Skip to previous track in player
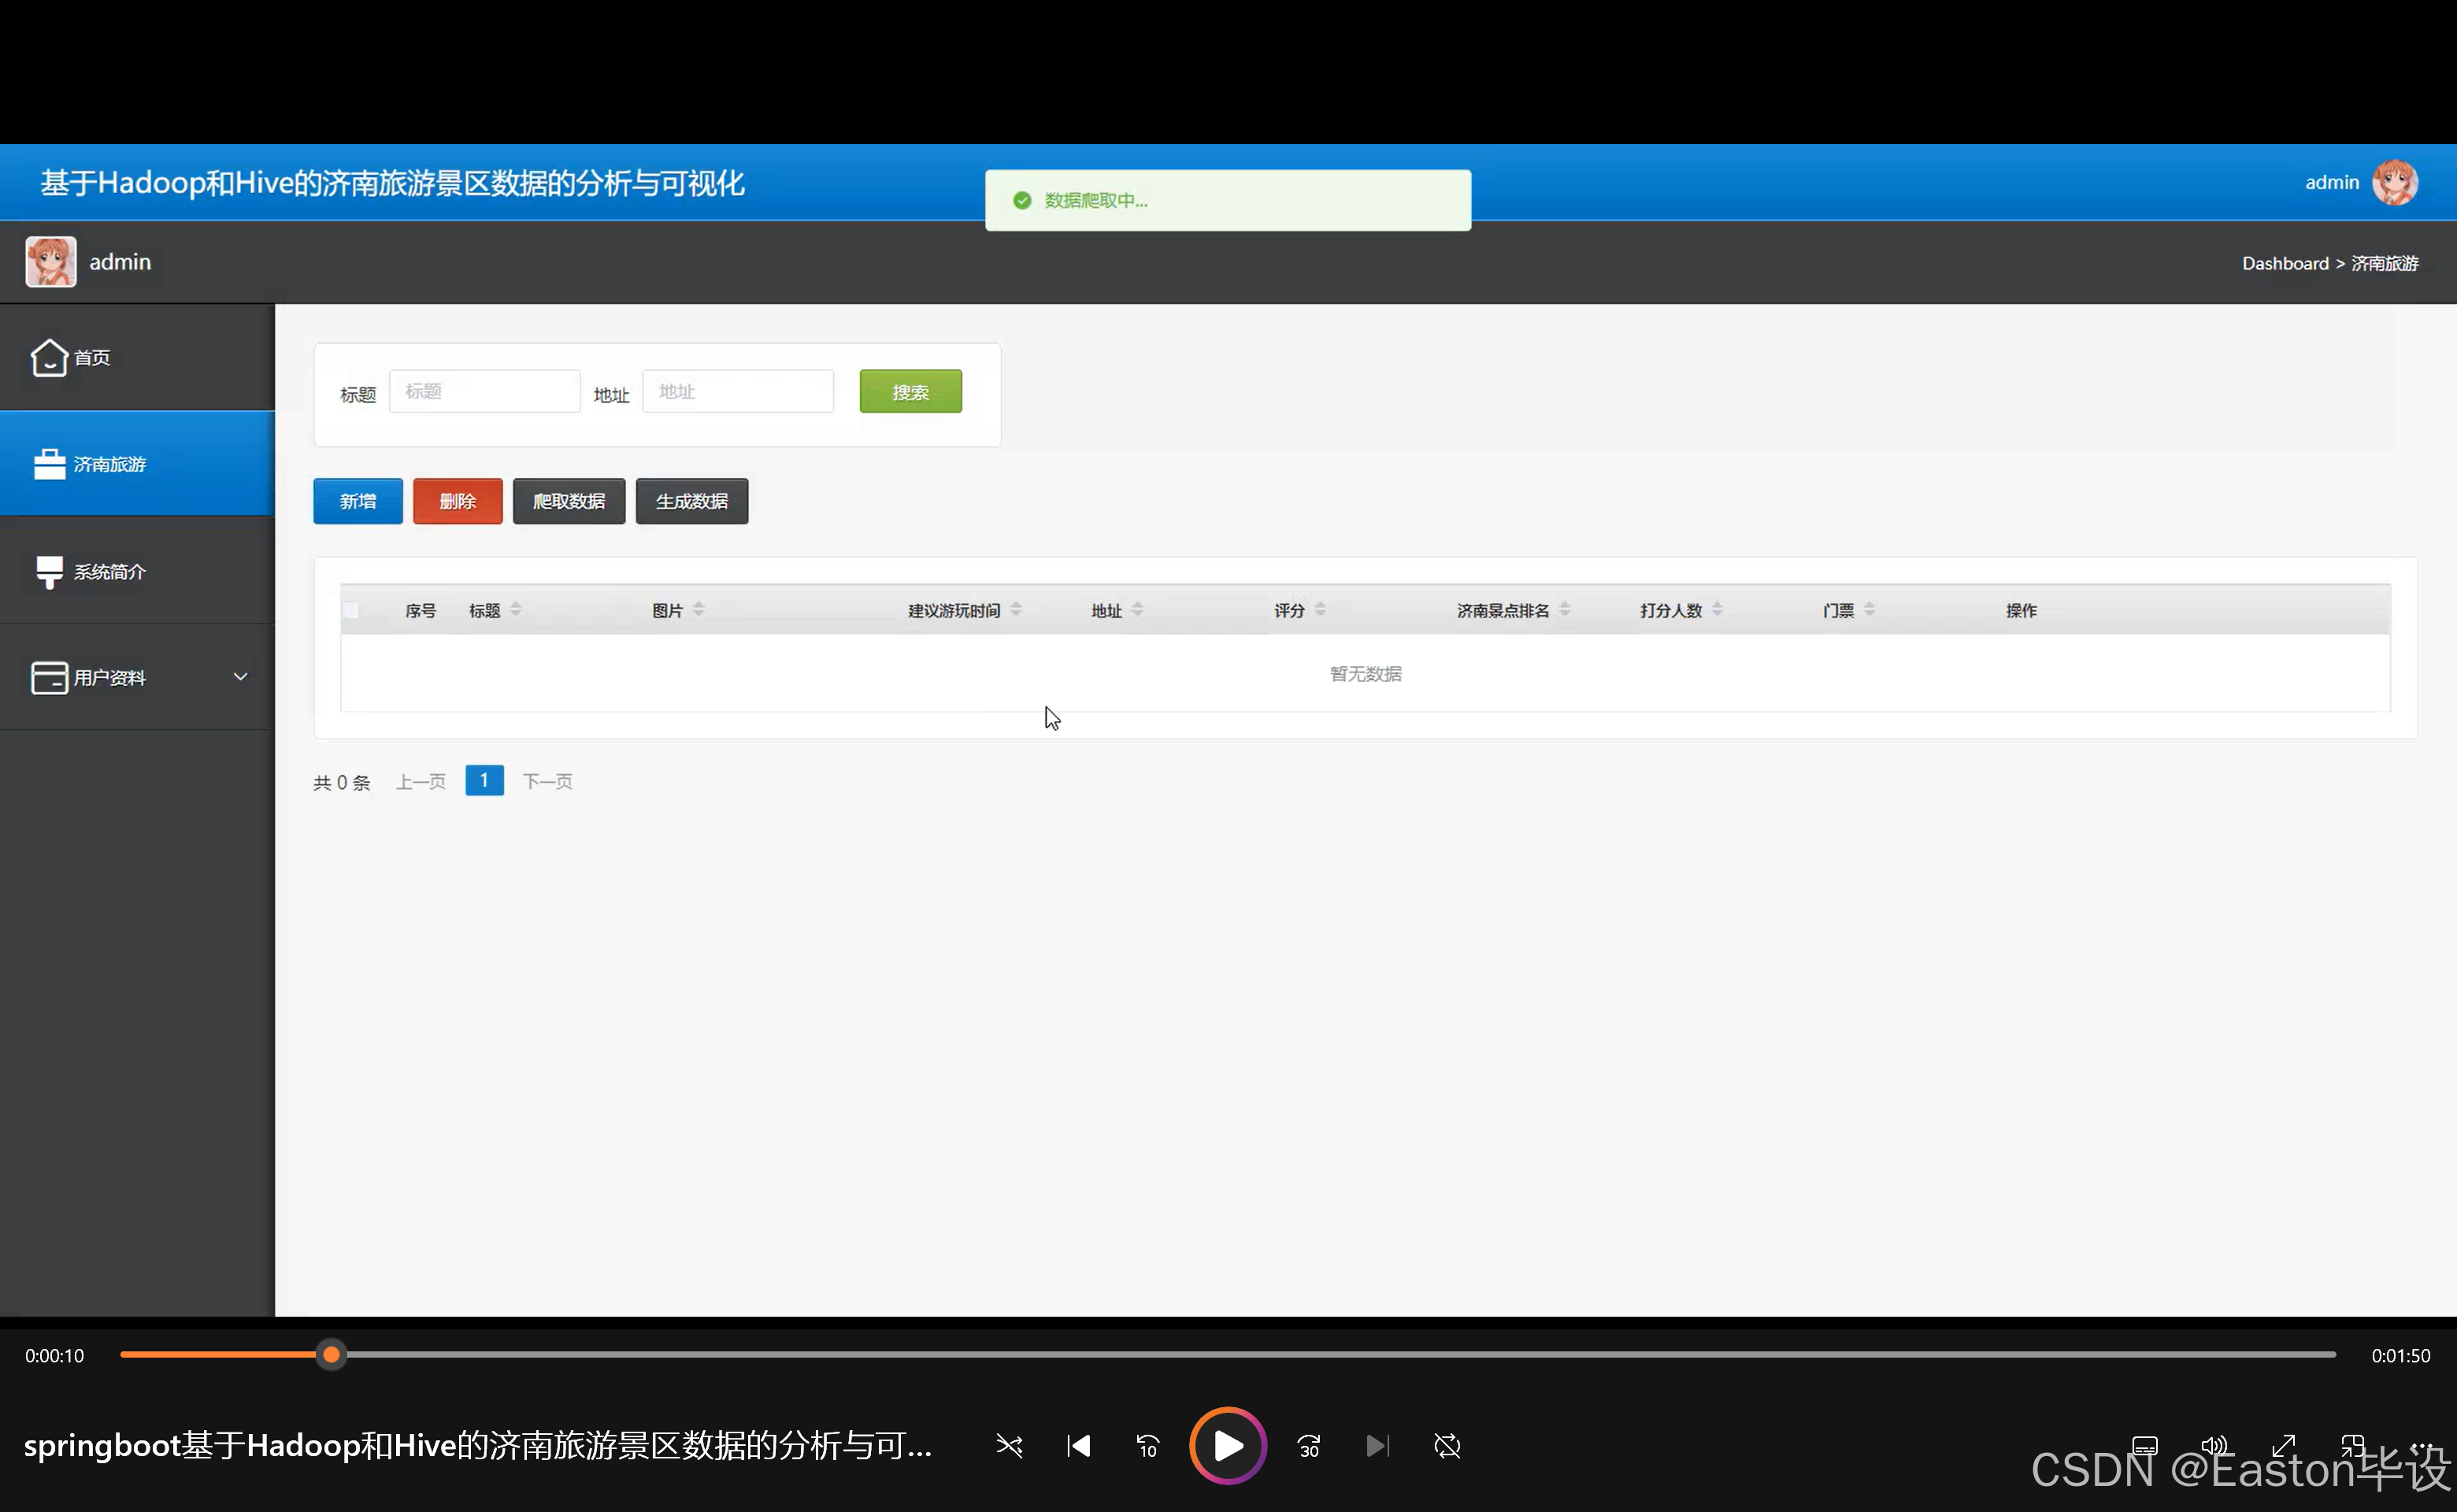This screenshot has height=1512, width=2457. pos(1079,1446)
